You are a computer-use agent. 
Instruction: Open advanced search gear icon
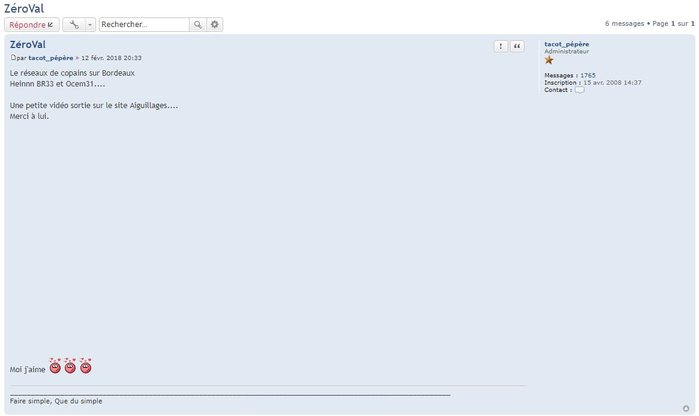tap(214, 25)
